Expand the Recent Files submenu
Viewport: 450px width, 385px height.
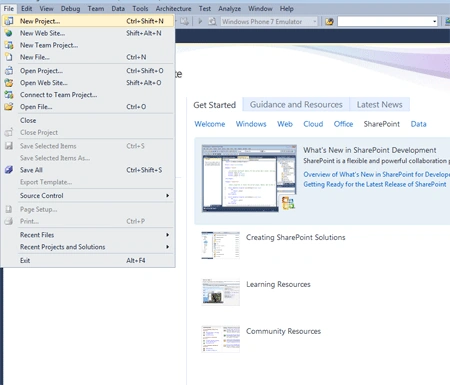88,235
